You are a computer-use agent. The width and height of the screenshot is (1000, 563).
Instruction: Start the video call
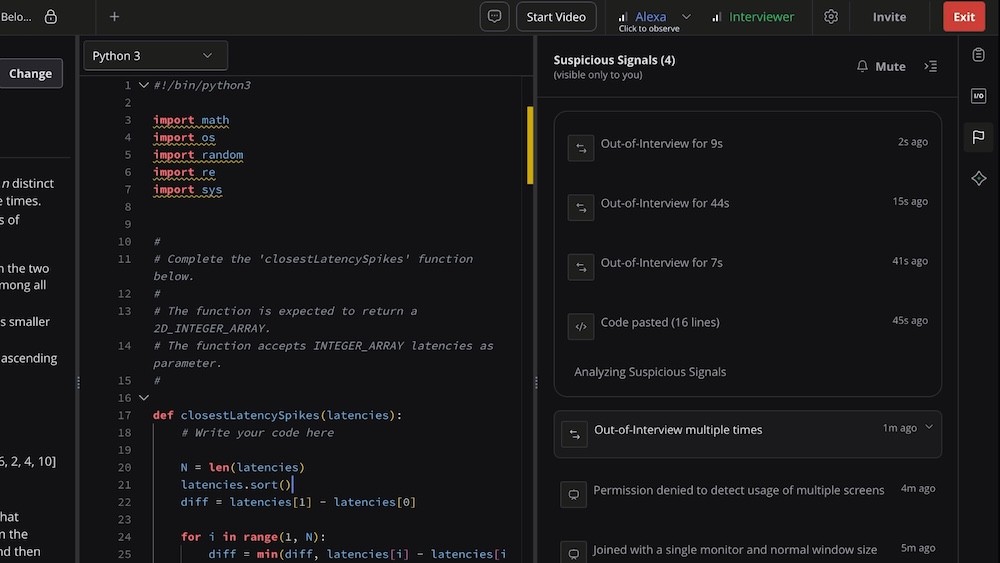pos(556,17)
